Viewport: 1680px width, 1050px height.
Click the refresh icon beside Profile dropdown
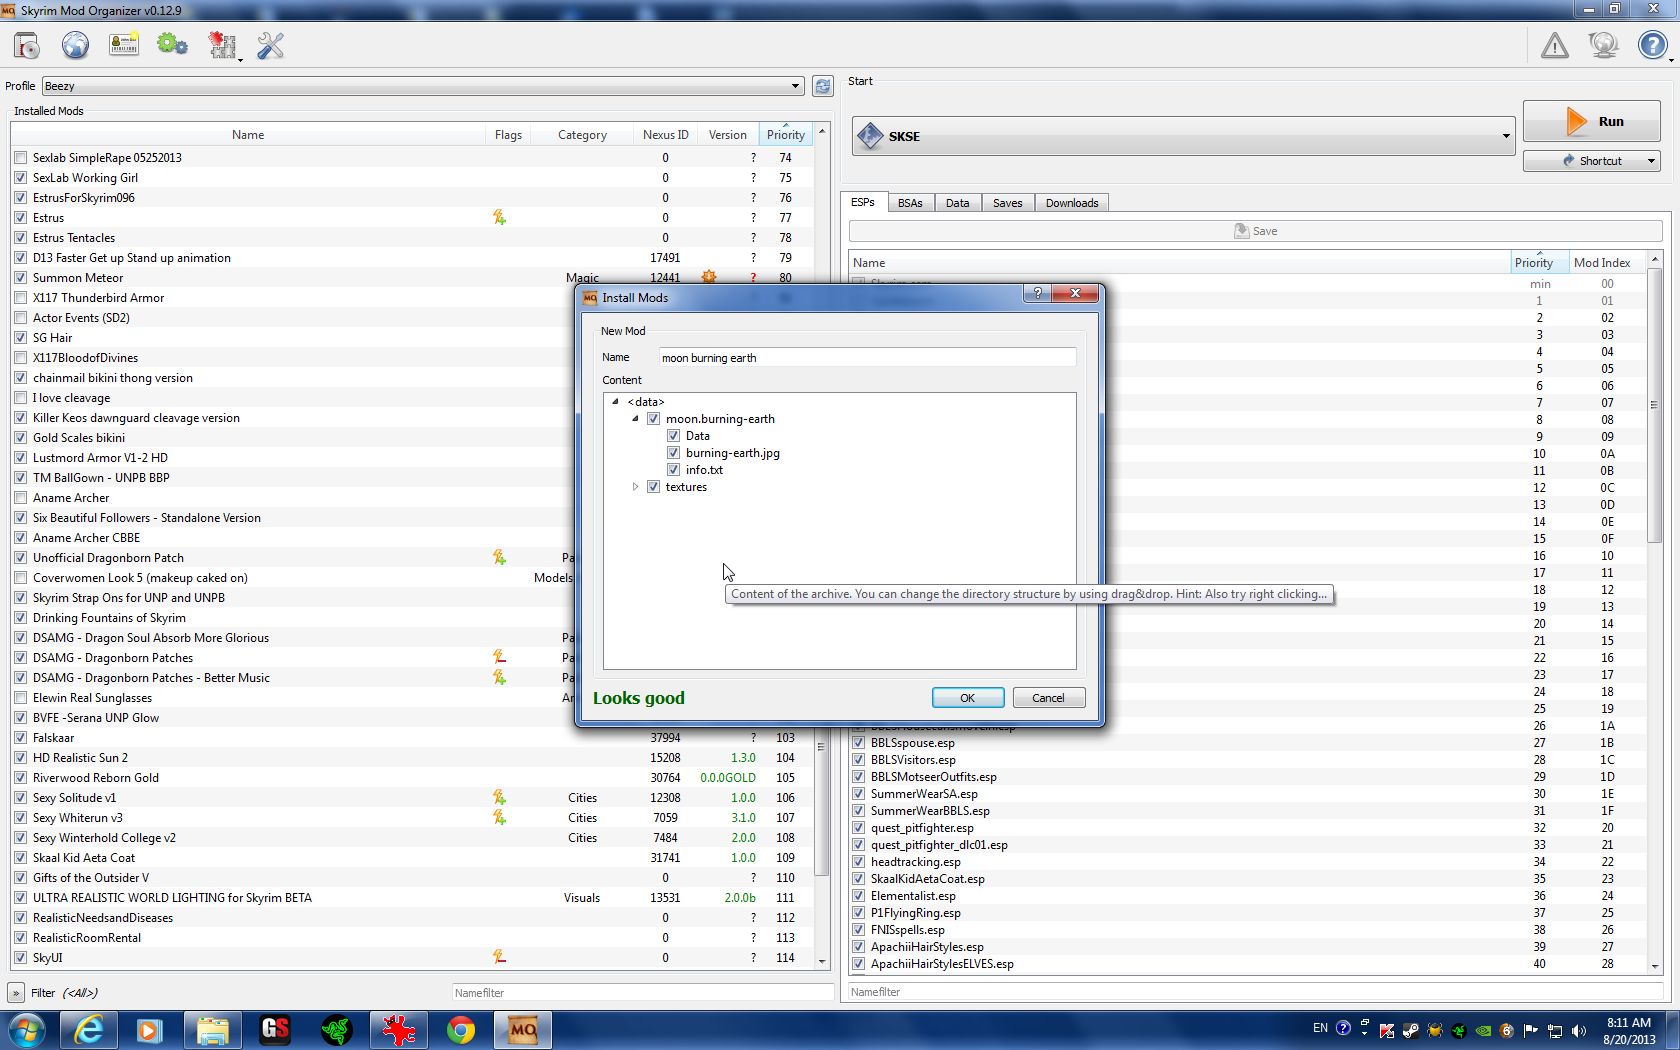pos(822,86)
